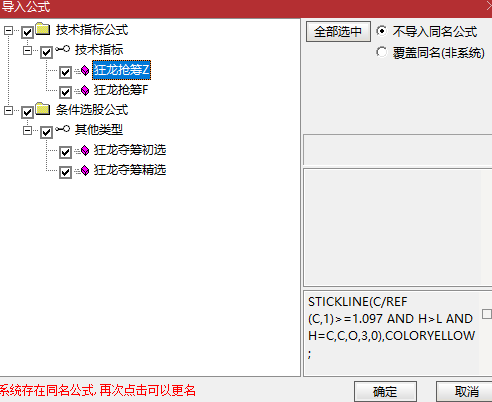492x402 pixels.
Task: Cancel the dialog with 取消
Action: point(464,391)
